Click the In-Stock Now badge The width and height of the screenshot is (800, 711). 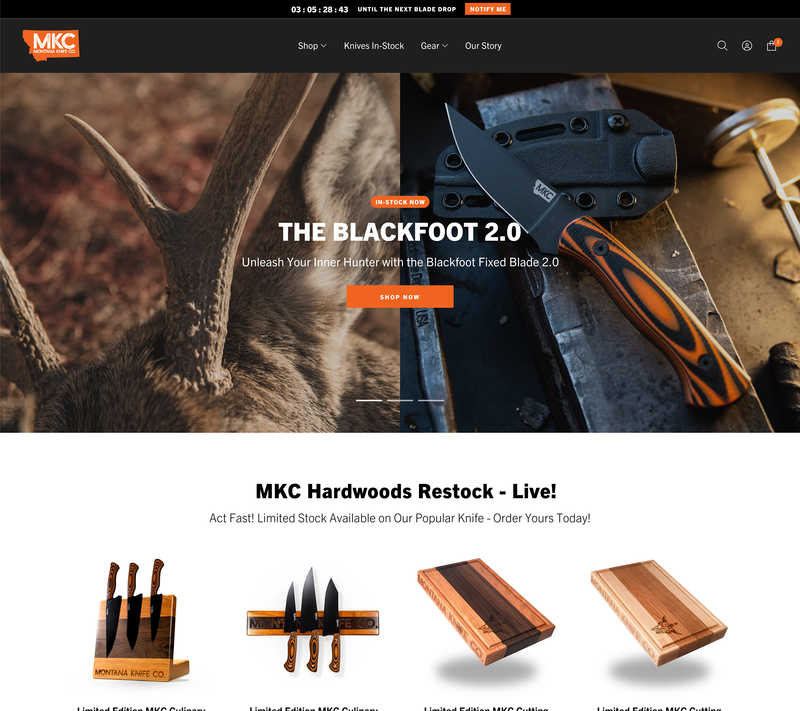(x=400, y=202)
